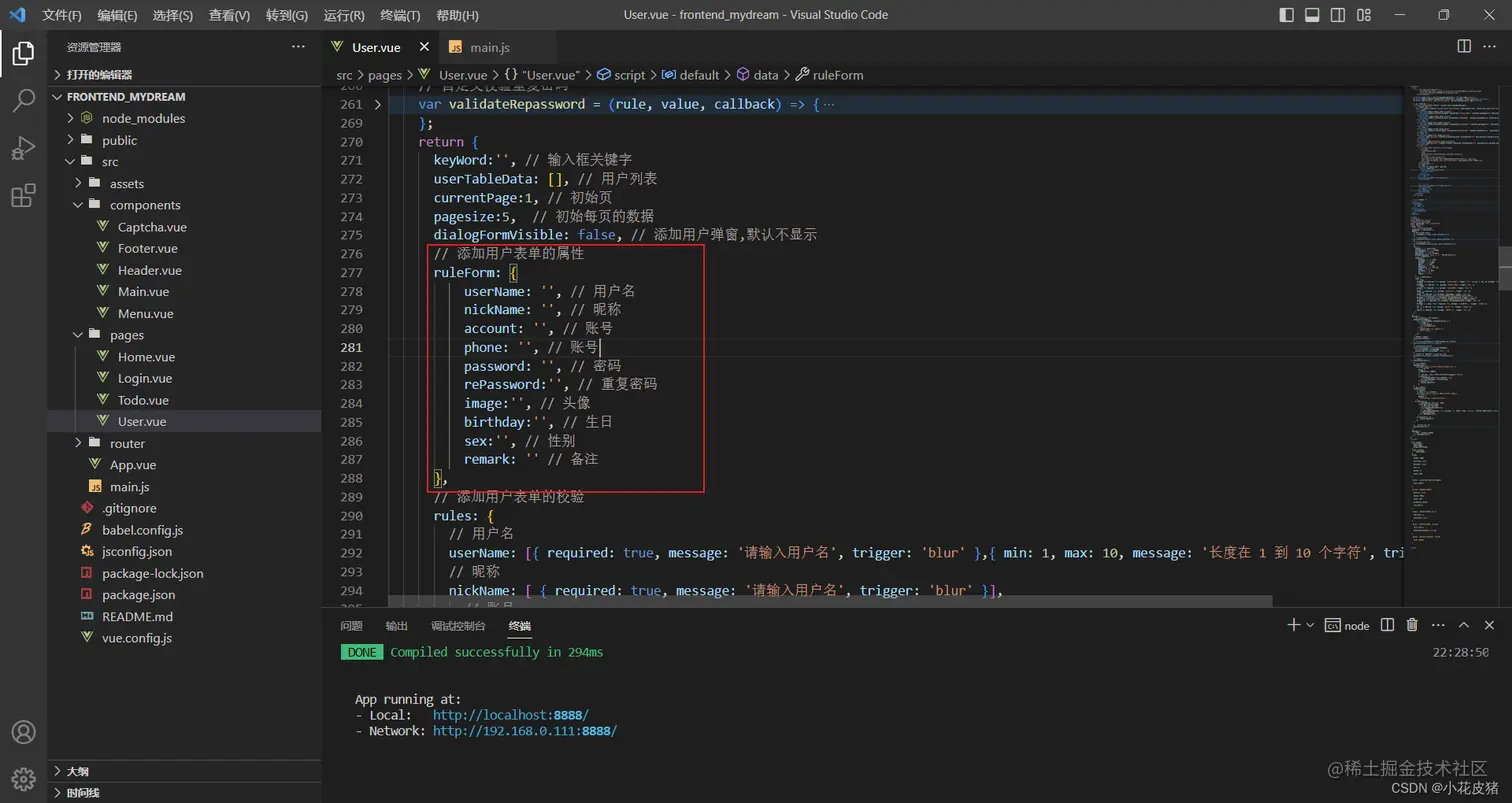
Task: Collapse the src folder
Action: click(184, 162)
